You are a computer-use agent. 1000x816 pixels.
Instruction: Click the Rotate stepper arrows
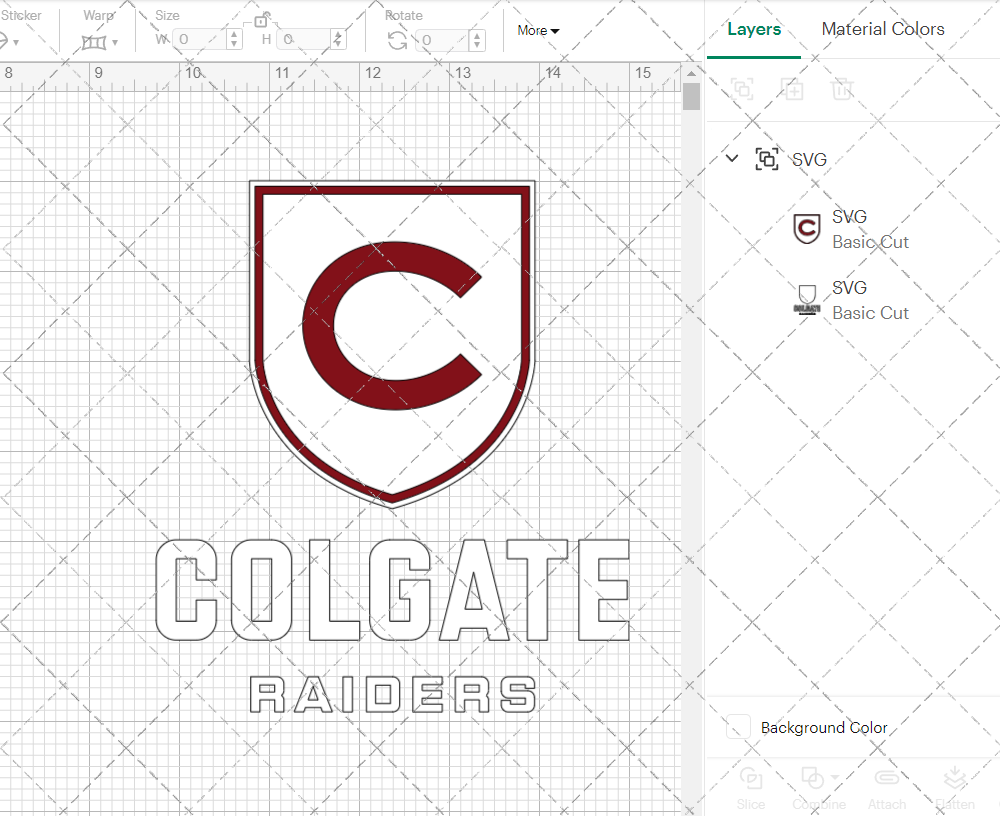click(x=477, y=40)
